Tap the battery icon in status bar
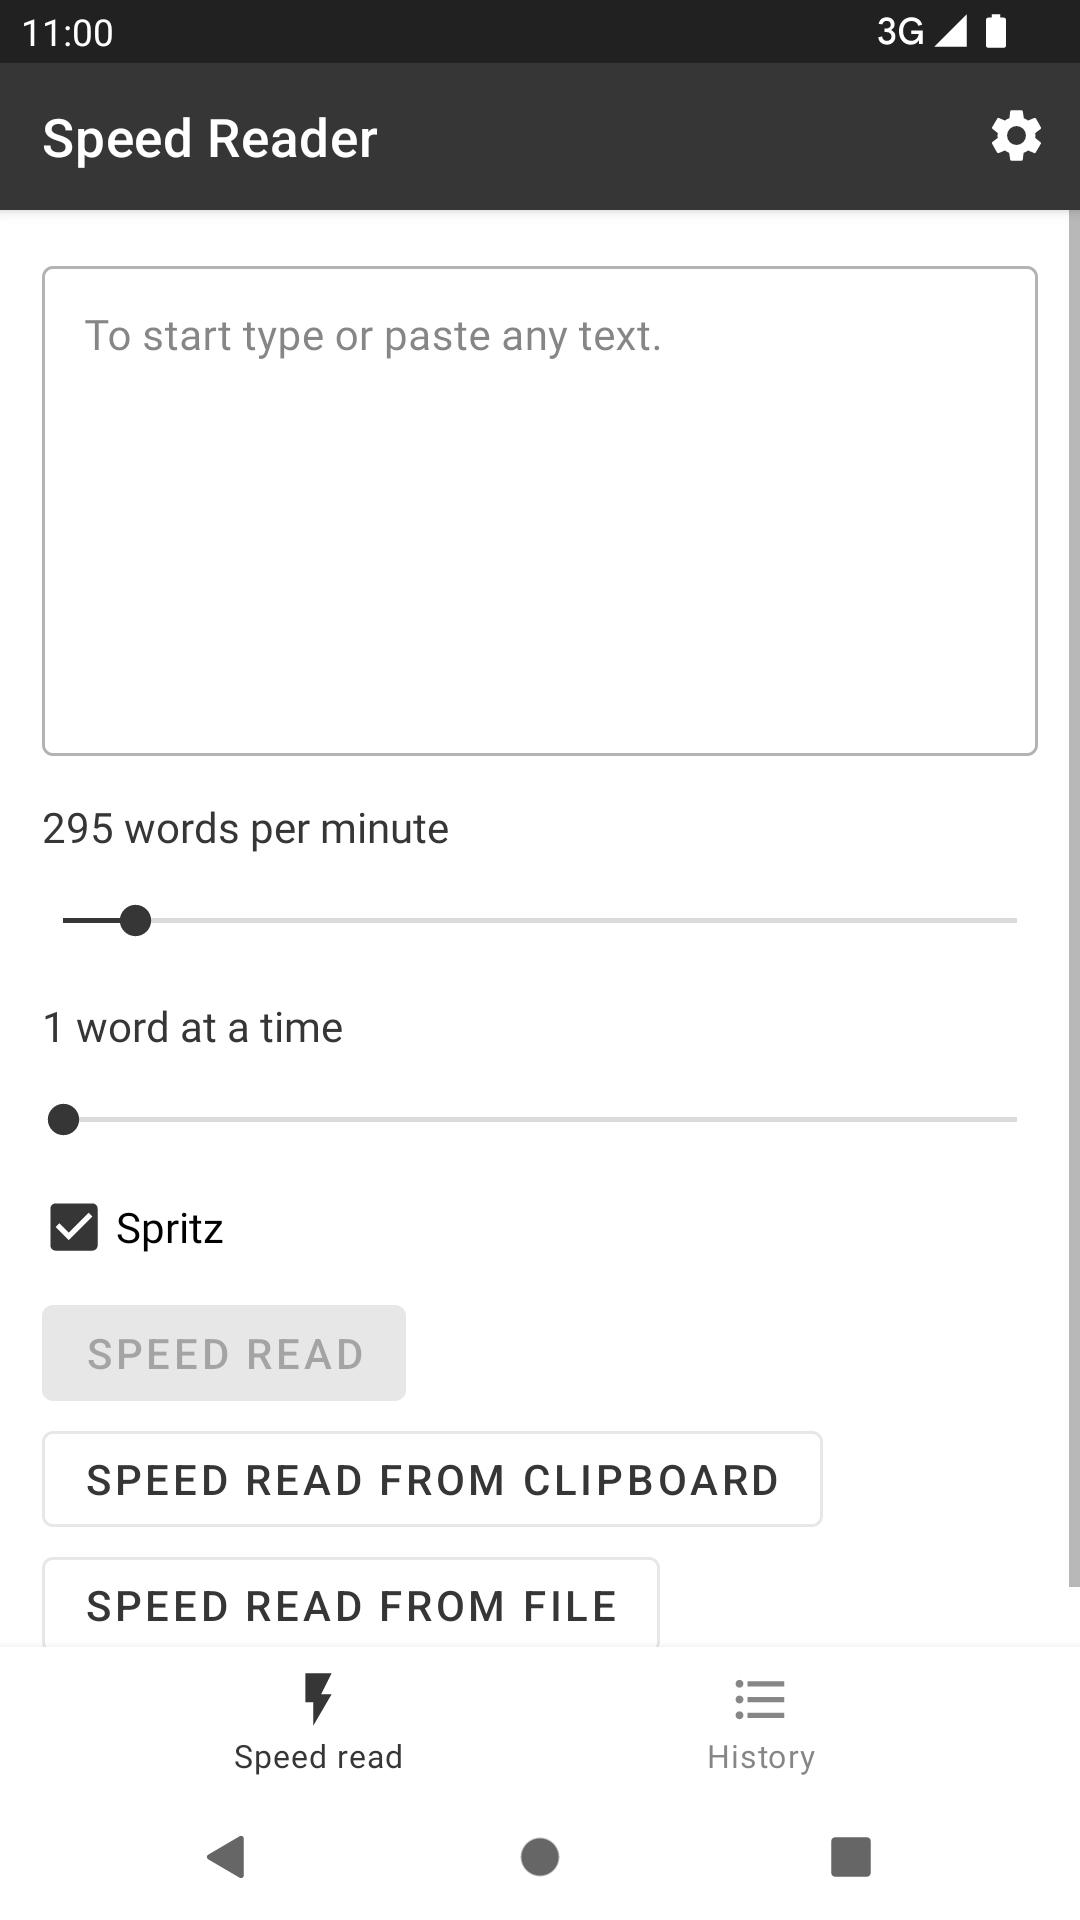1080x1920 pixels. [x=996, y=31]
